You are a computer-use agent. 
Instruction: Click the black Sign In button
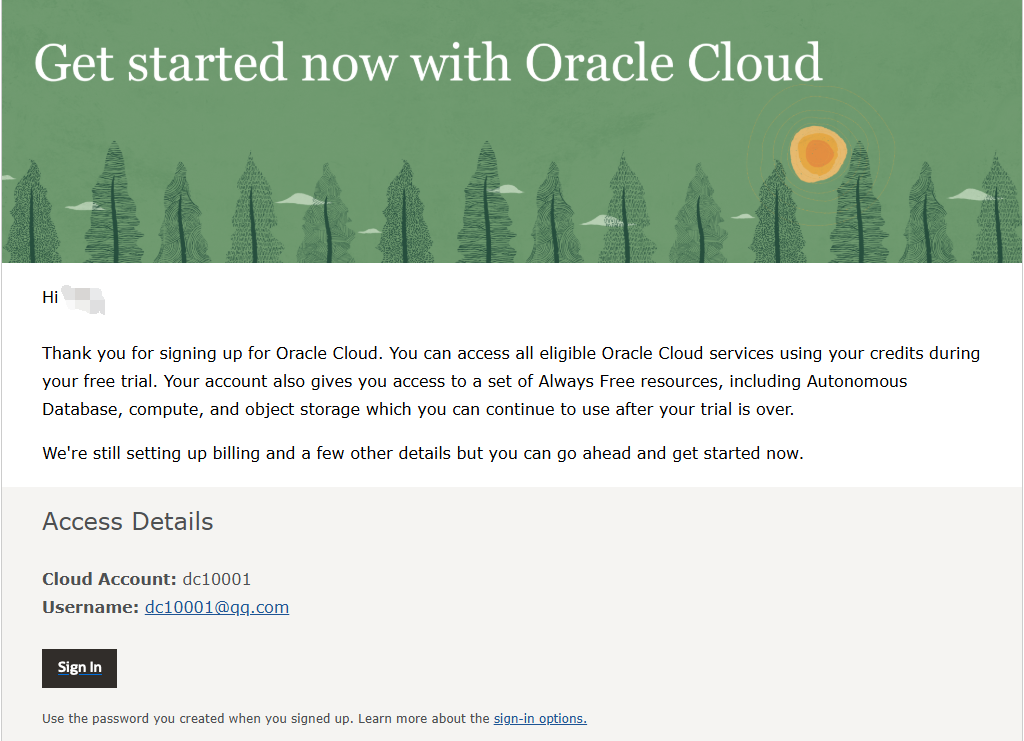tap(79, 668)
